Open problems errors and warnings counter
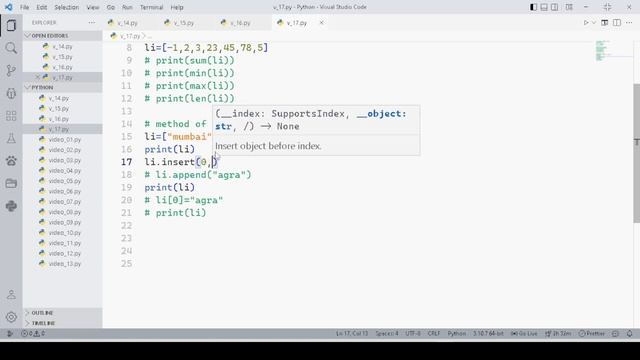 (x=33, y=333)
